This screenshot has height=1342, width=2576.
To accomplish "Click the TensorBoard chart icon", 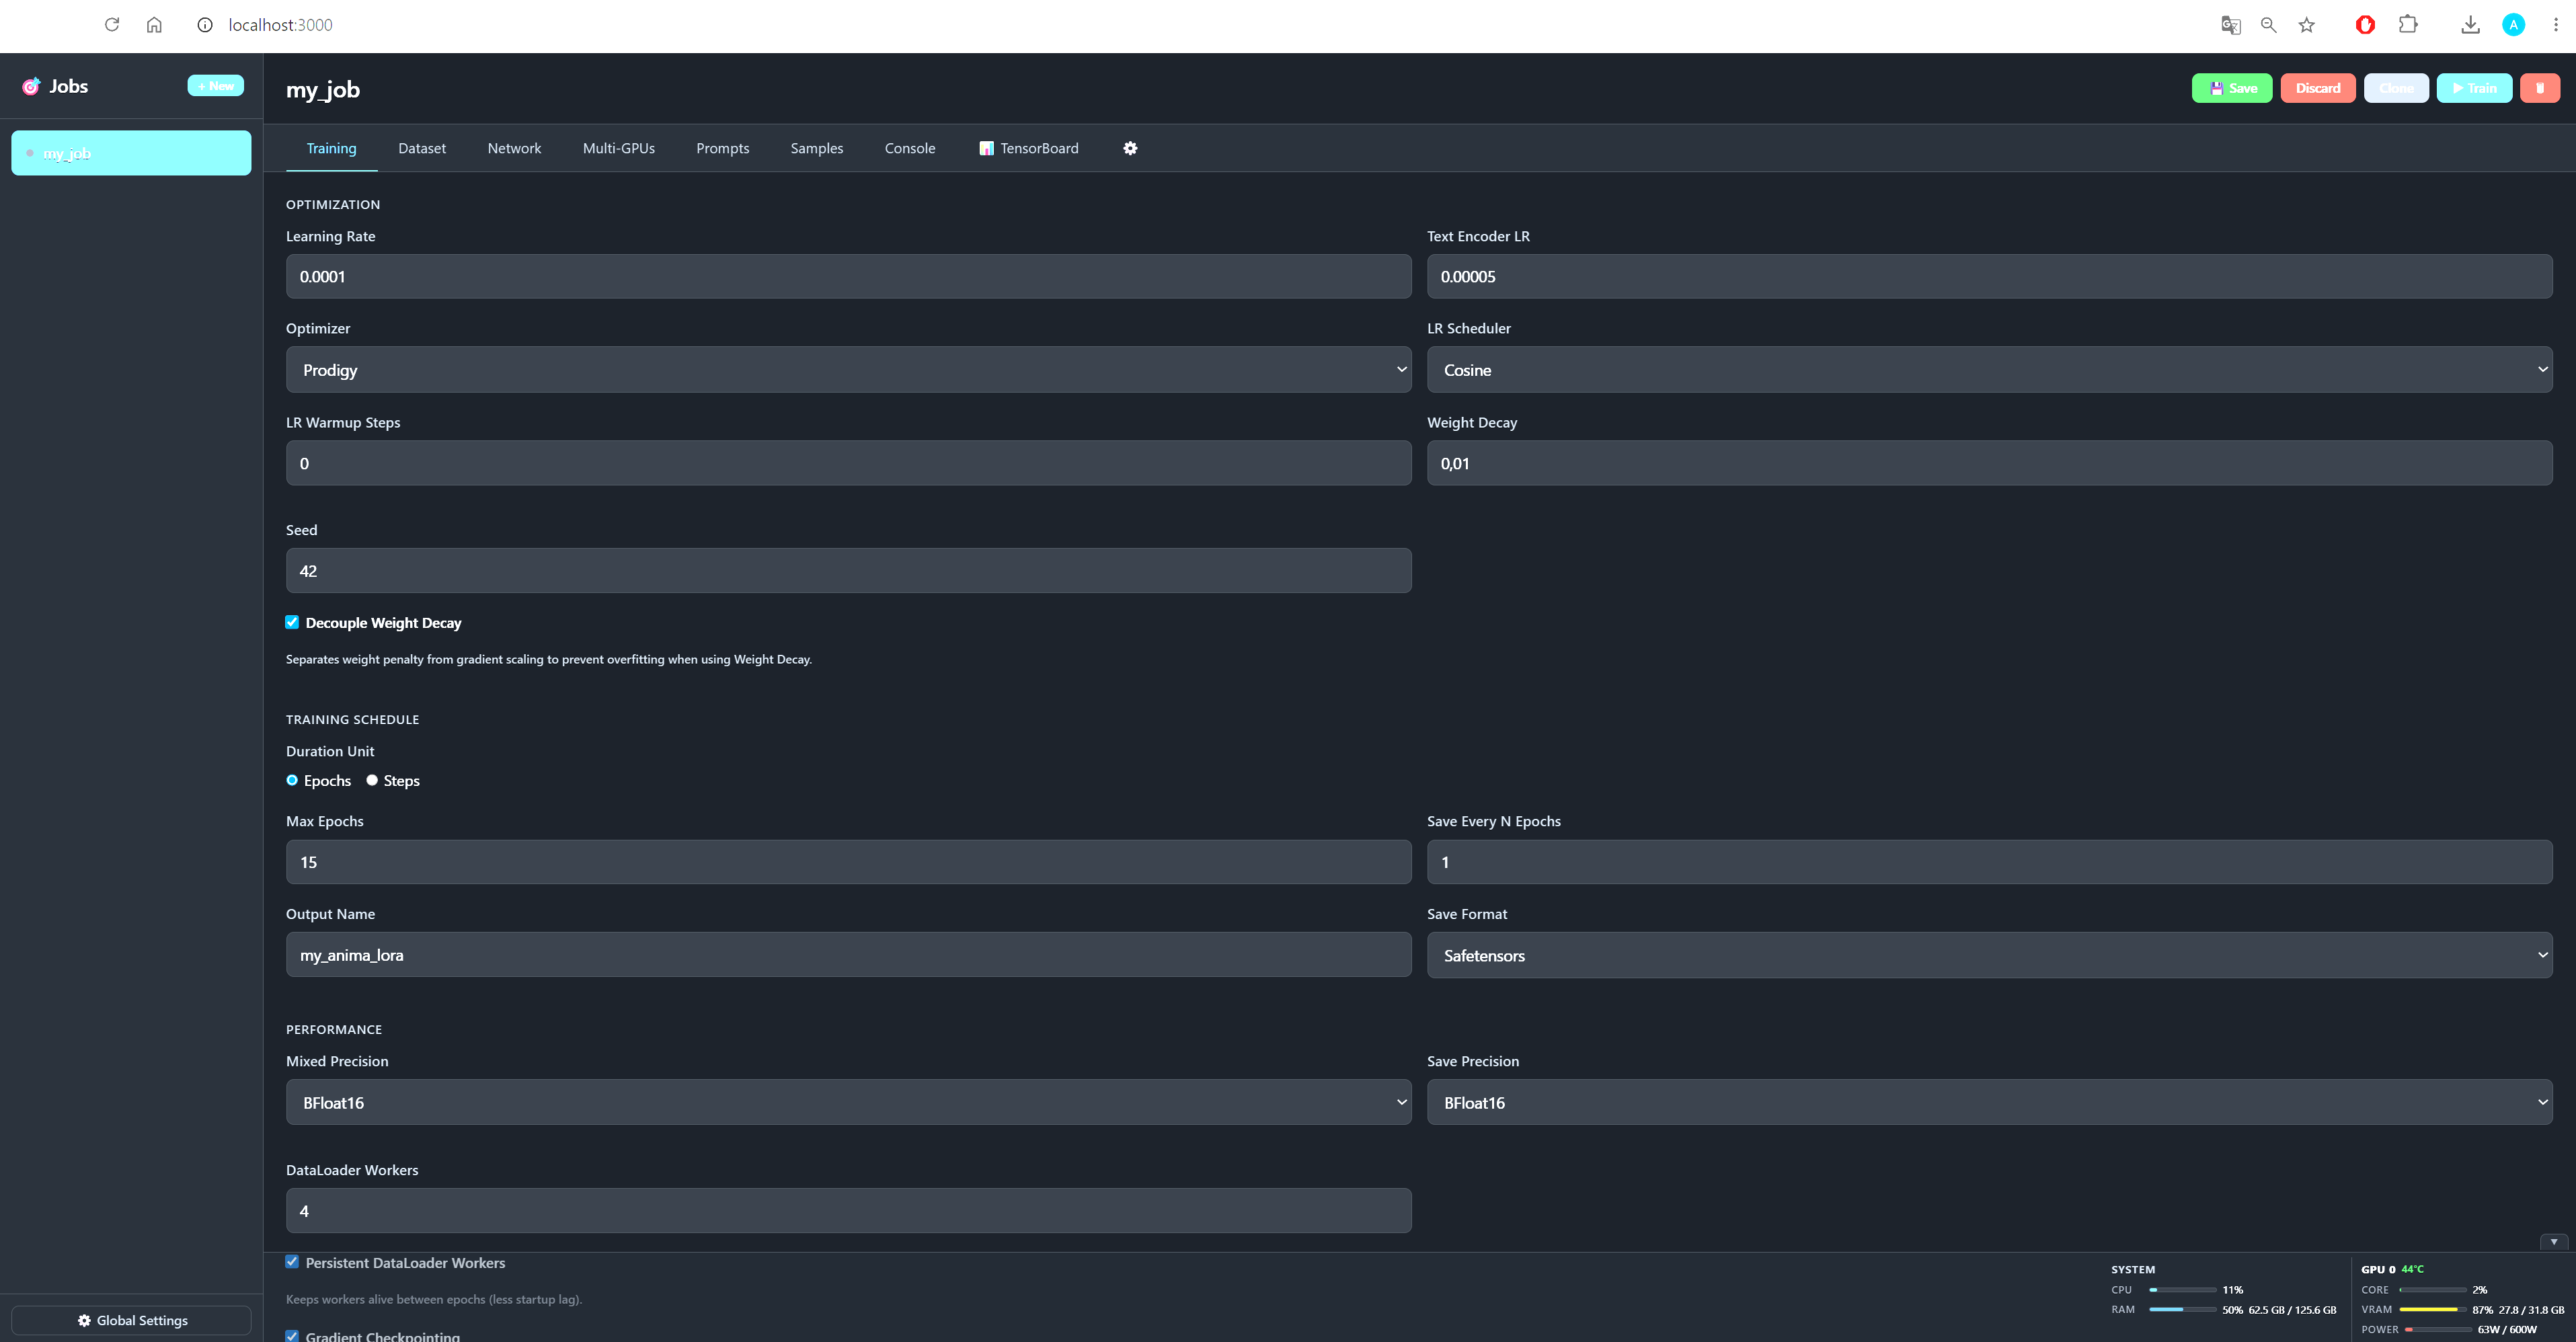I will (986, 148).
